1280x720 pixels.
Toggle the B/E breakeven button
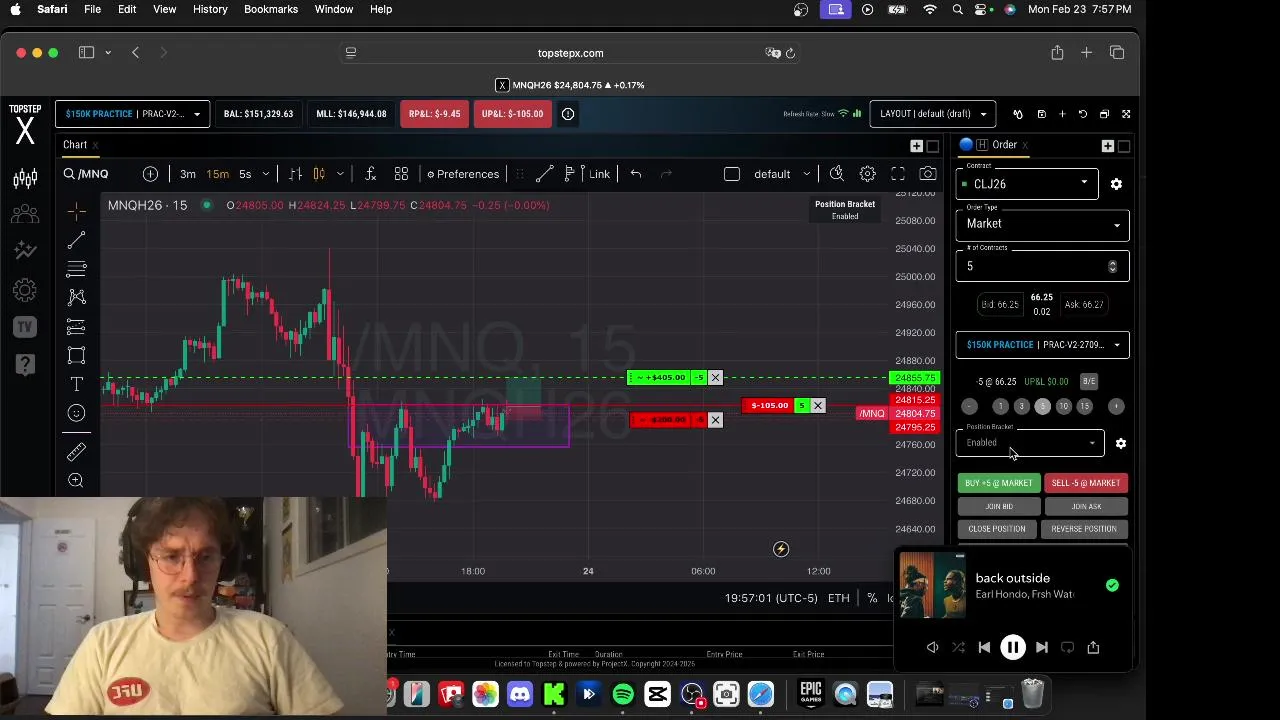[x=1089, y=381]
